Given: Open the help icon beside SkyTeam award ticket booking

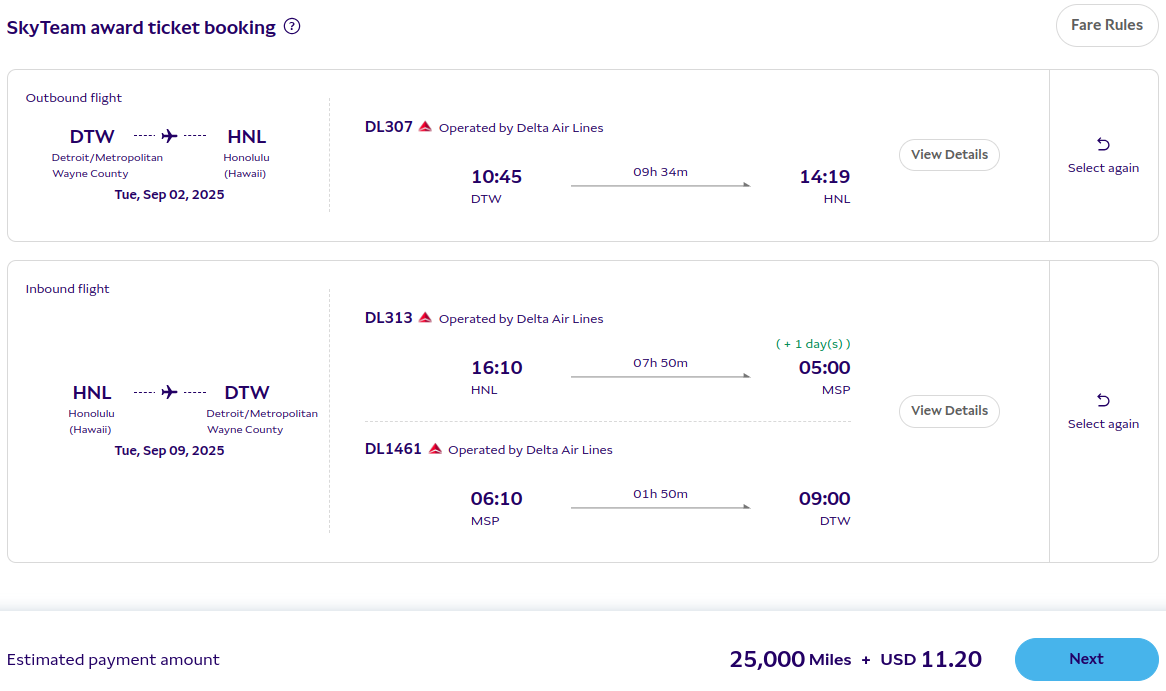Looking at the screenshot, I should click(292, 27).
